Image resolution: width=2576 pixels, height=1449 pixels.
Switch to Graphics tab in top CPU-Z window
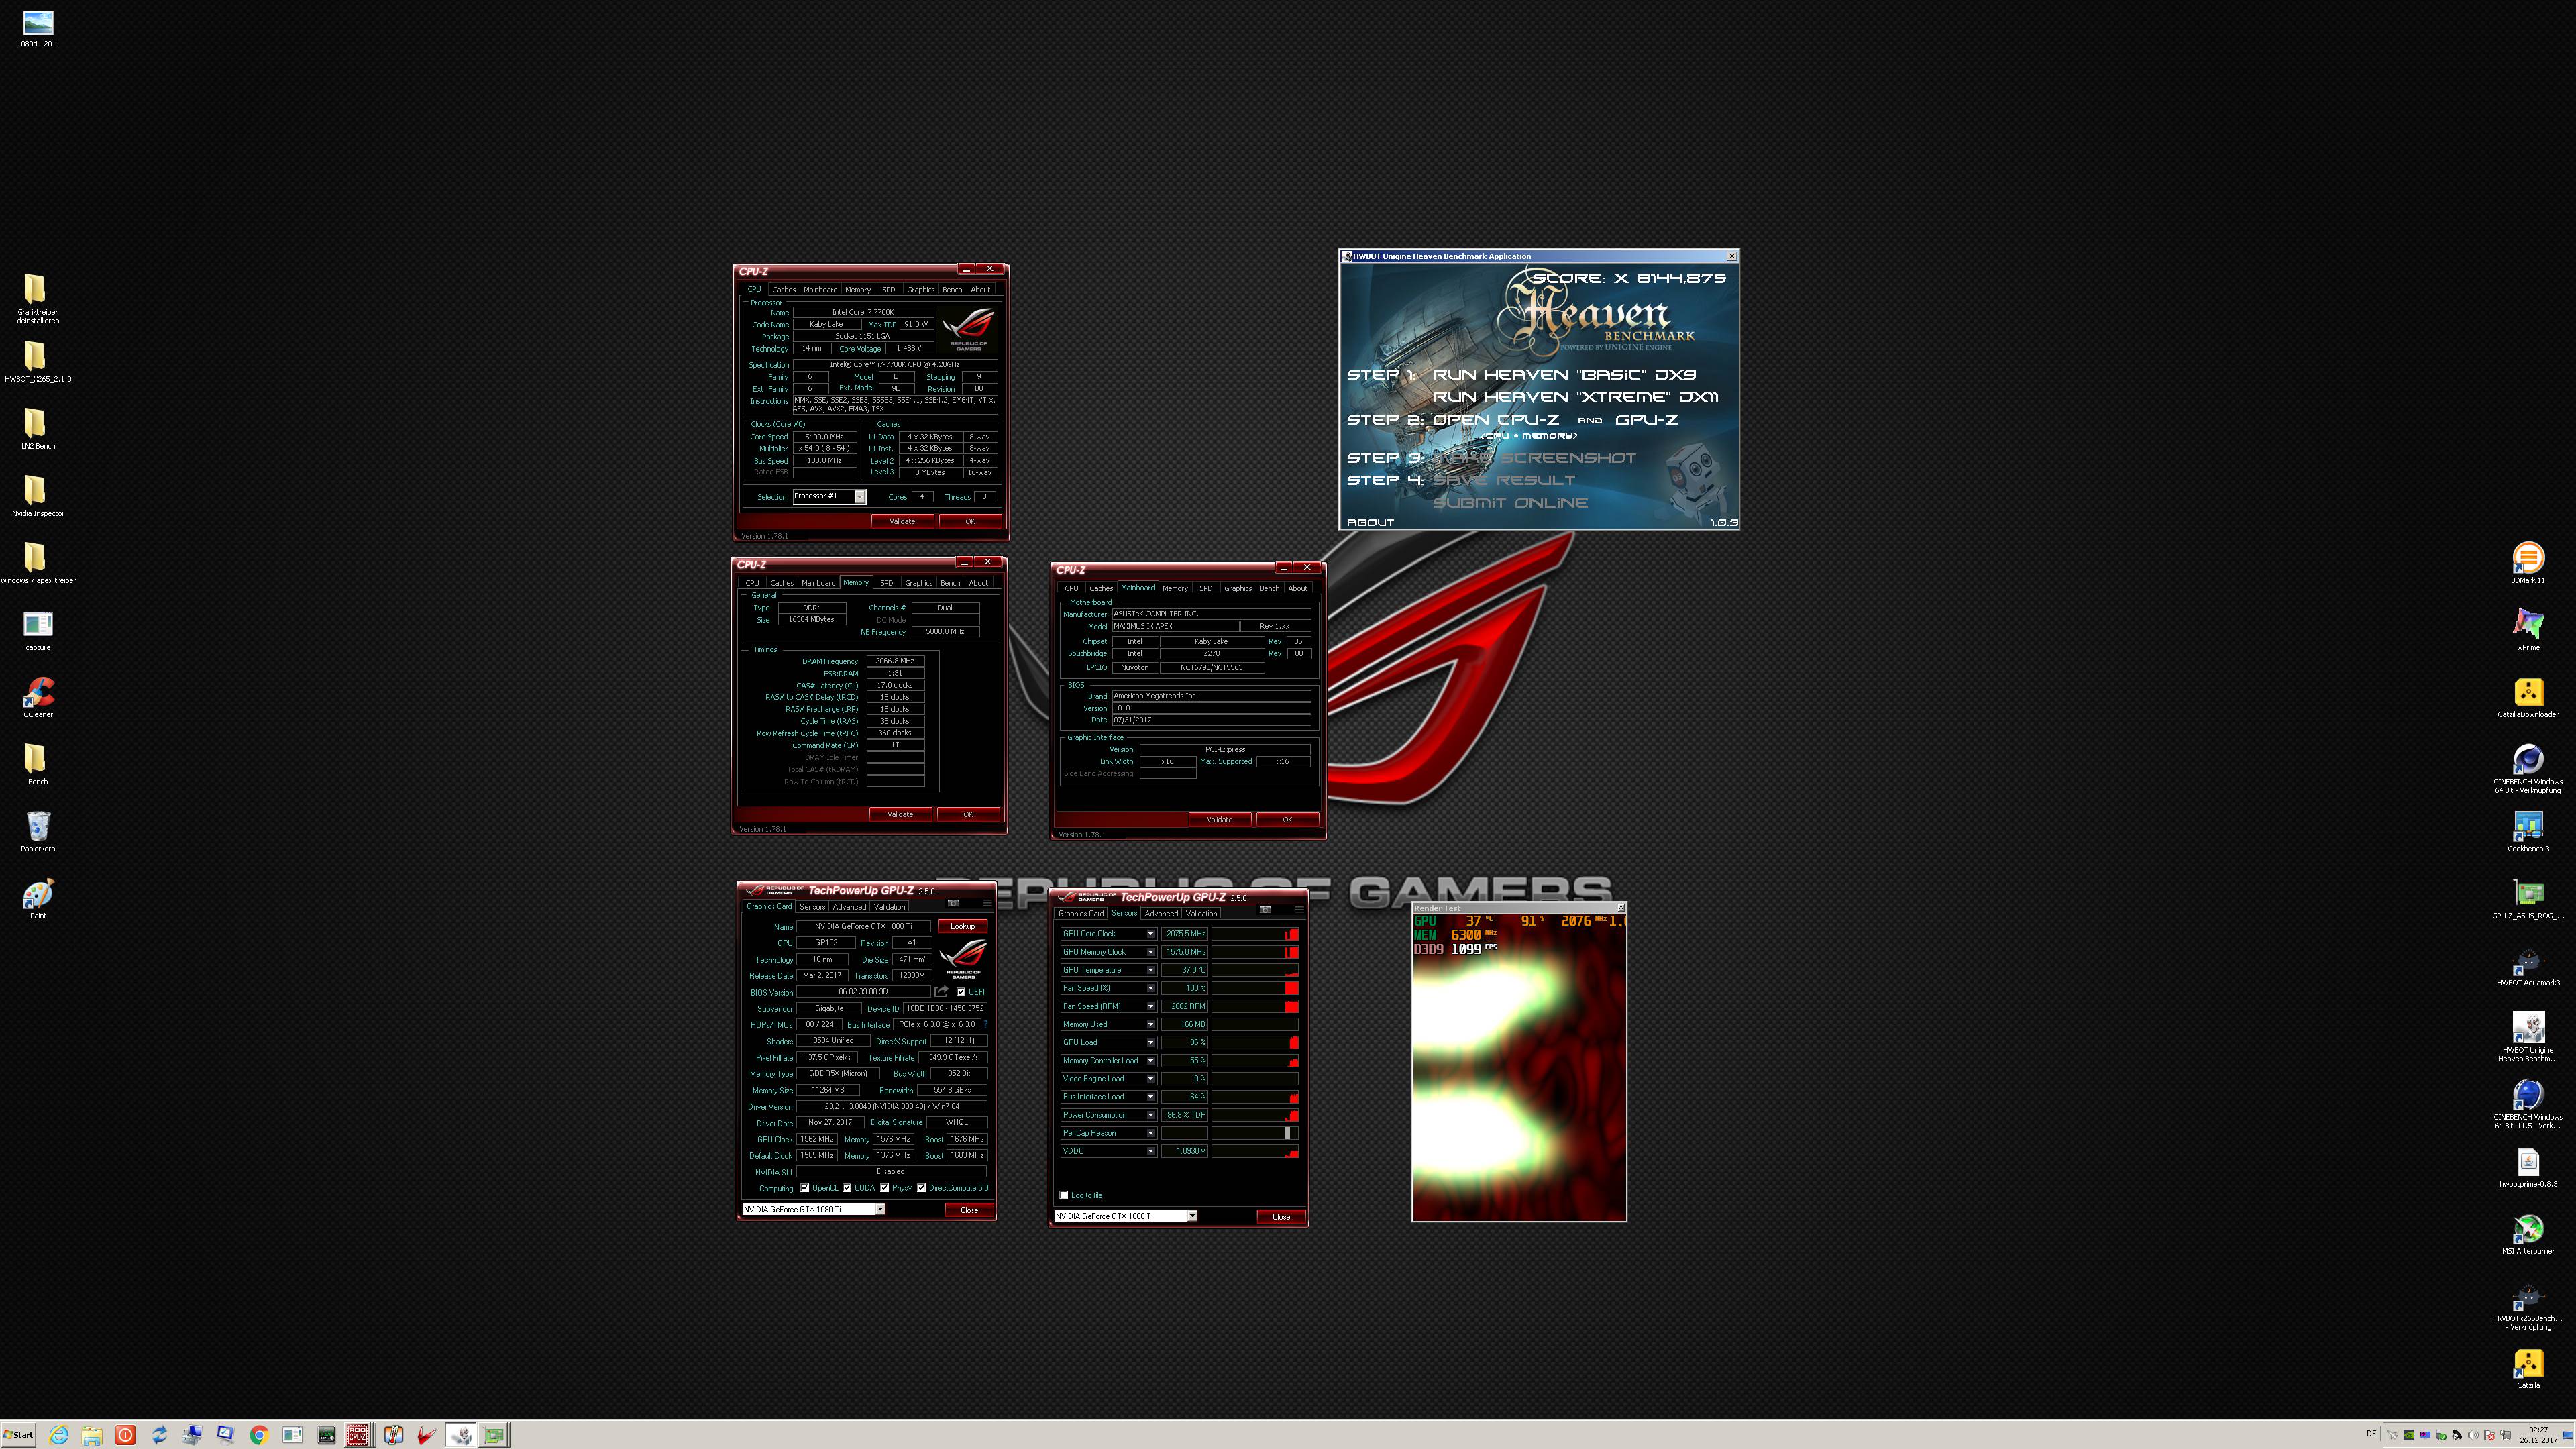920,290
